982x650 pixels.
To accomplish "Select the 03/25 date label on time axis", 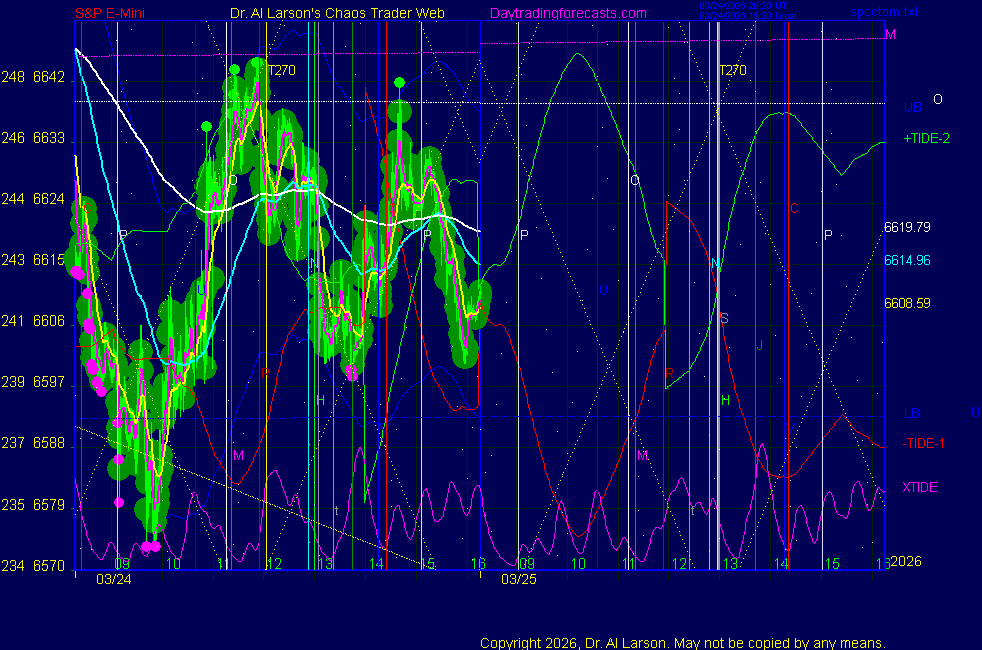I will pyautogui.click(x=518, y=578).
